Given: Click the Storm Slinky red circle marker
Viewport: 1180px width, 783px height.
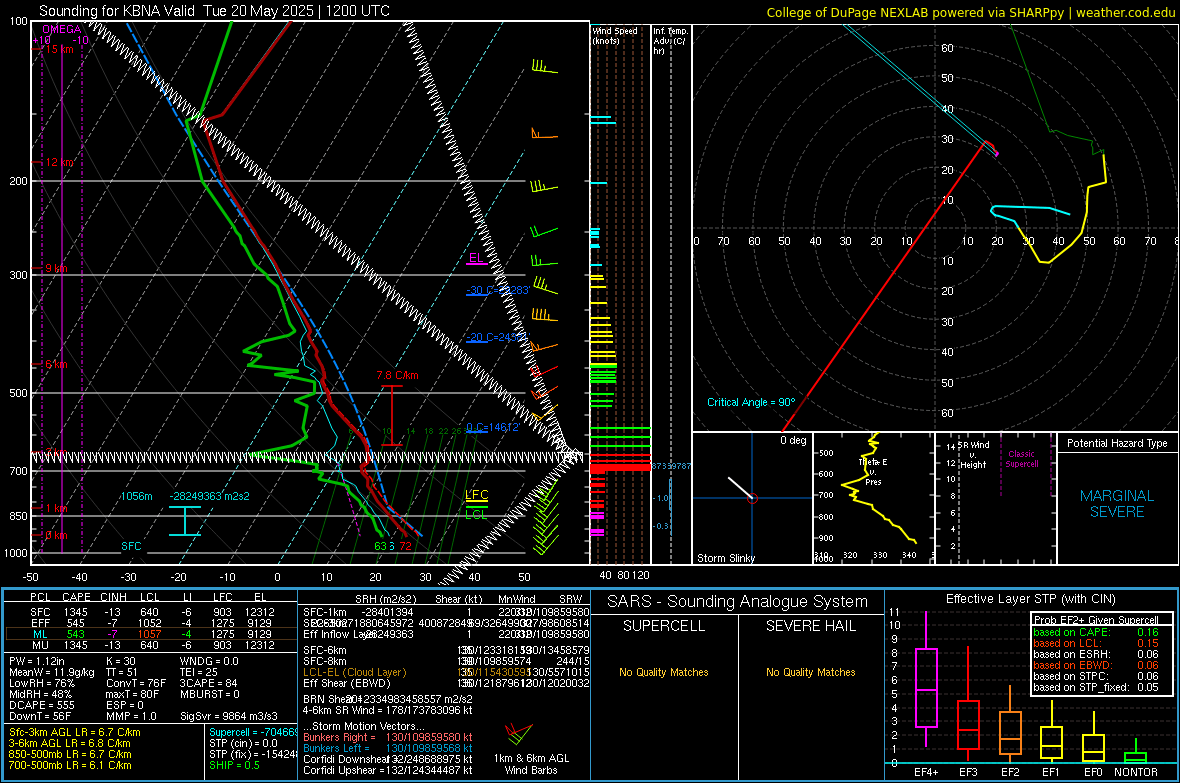Looking at the screenshot, I should coord(753,498).
